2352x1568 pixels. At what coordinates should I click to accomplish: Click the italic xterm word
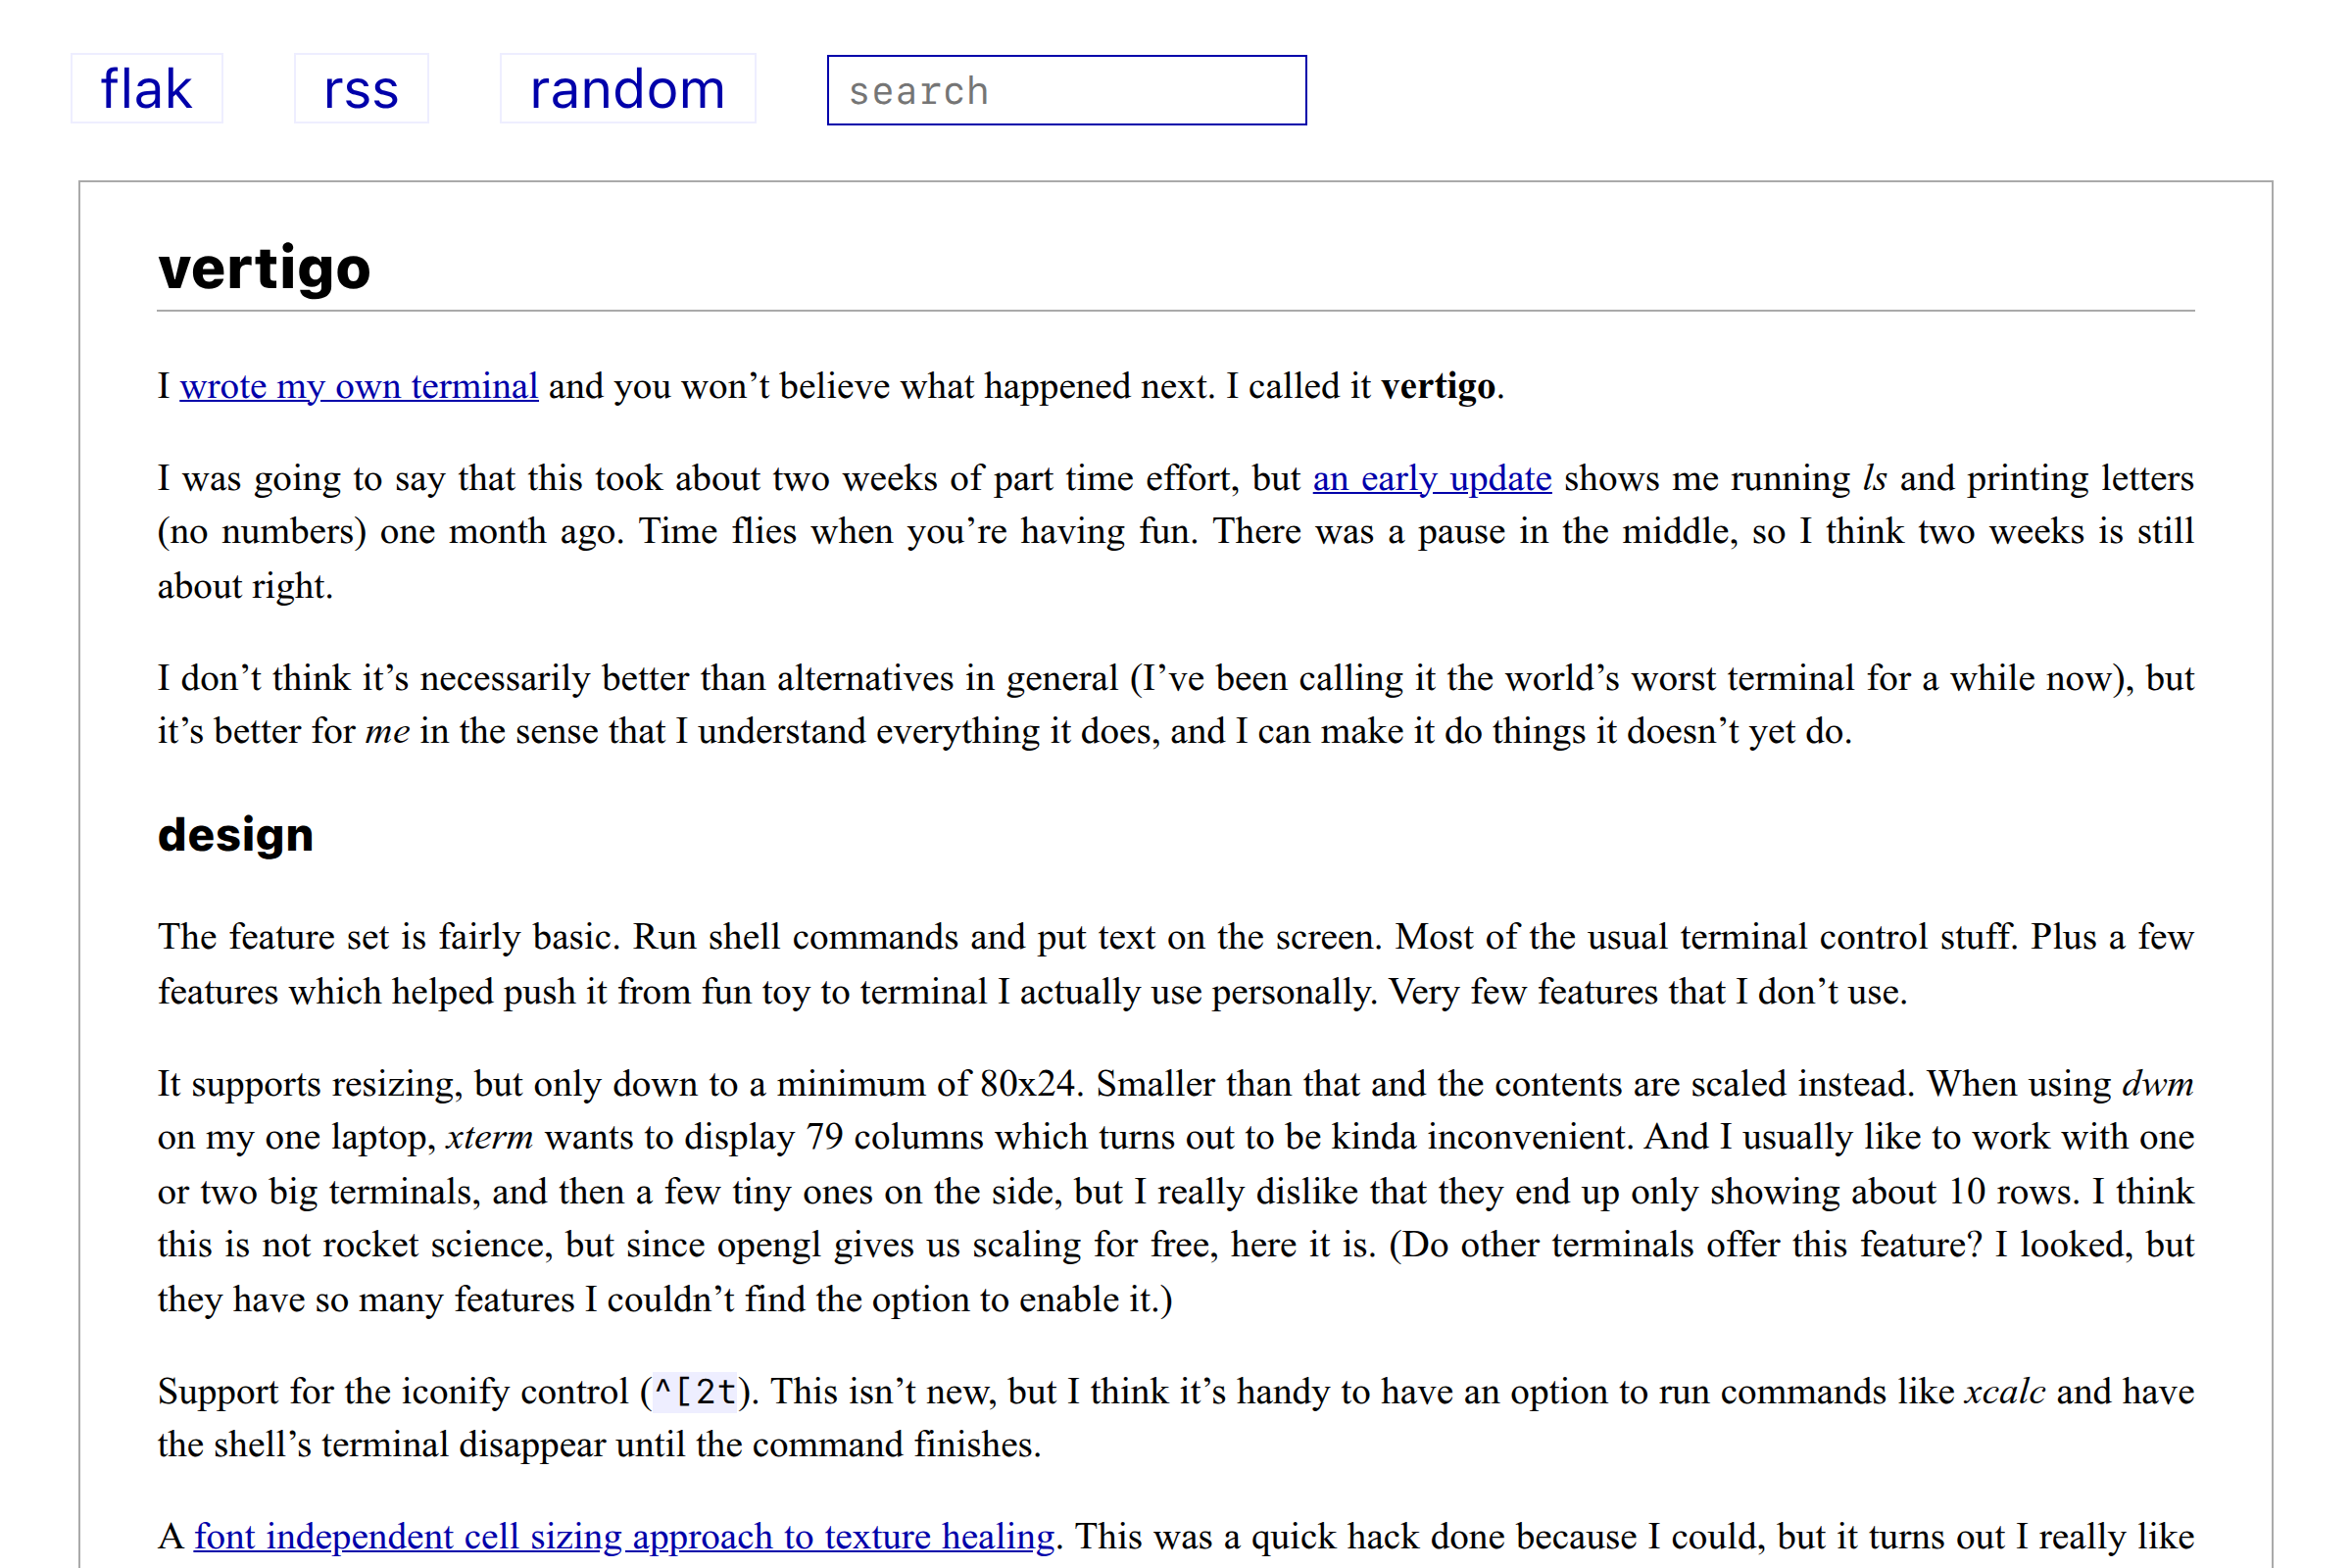coord(489,1137)
